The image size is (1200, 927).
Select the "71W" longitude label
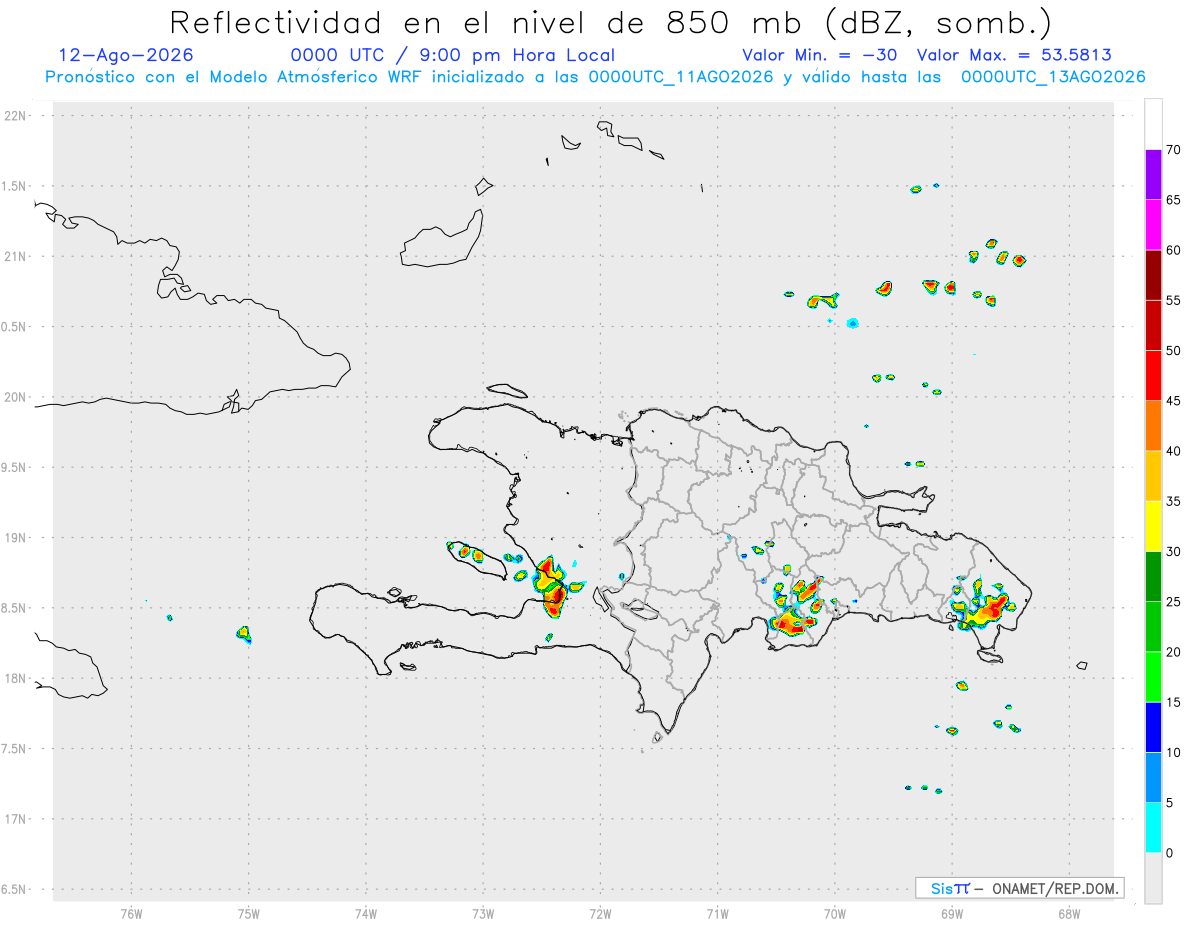(717, 913)
